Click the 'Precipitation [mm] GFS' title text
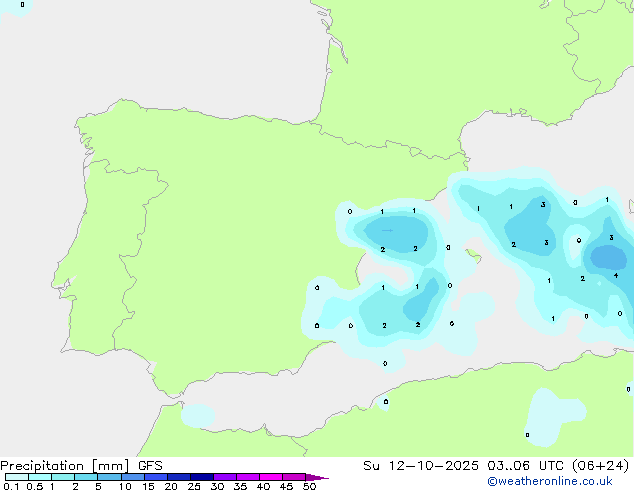Image resolution: width=634 pixels, height=490 pixels. (81, 466)
